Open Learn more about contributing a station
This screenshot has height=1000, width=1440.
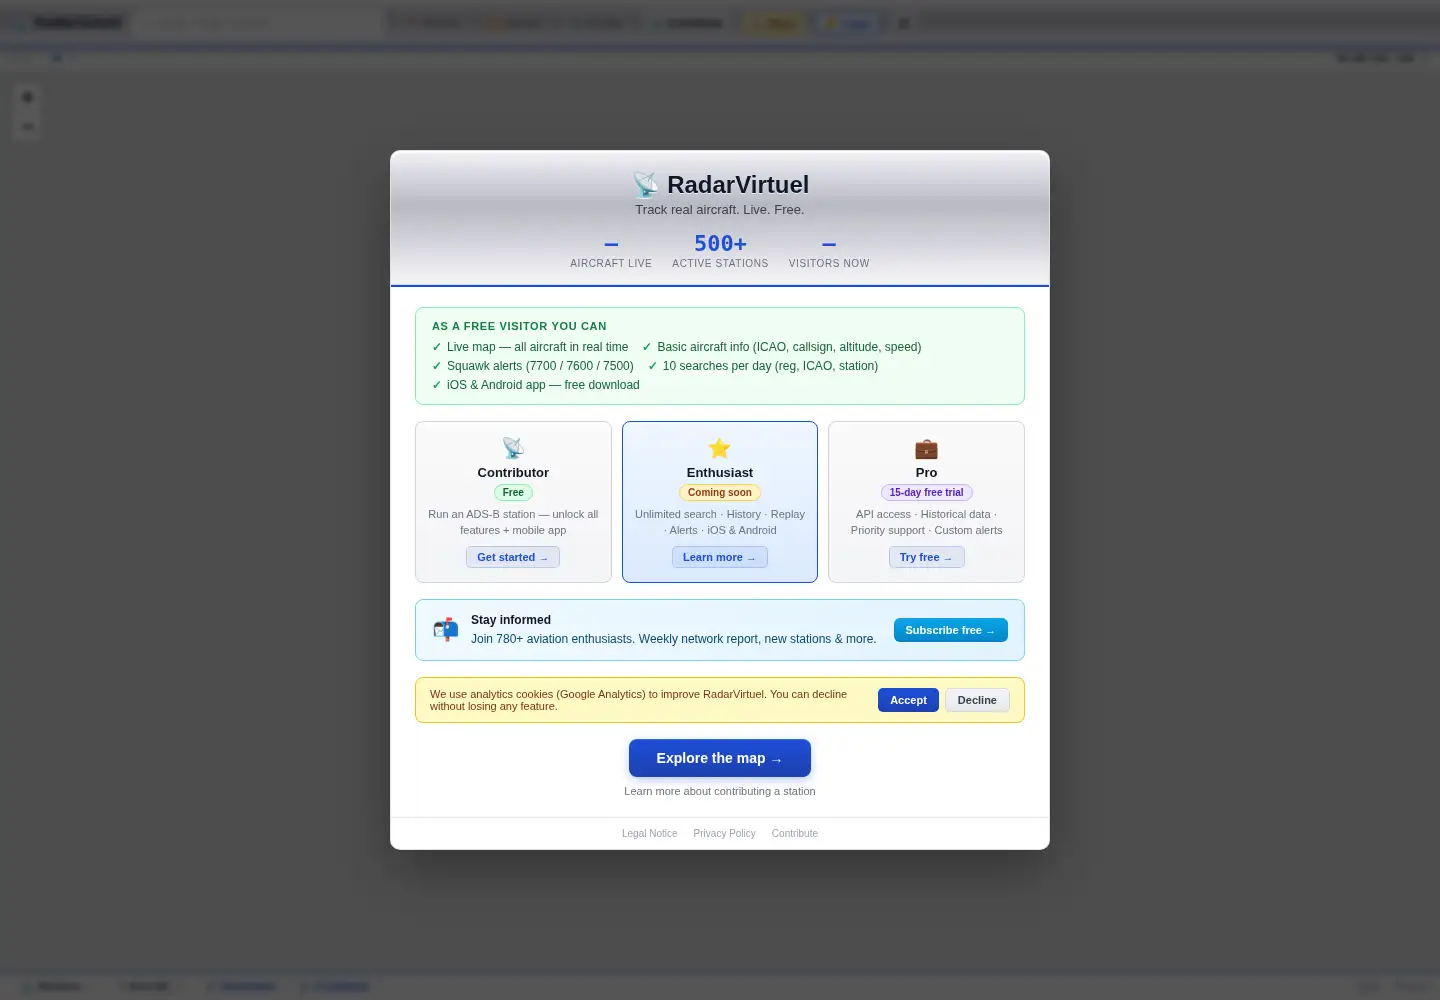(x=720, y=791)
